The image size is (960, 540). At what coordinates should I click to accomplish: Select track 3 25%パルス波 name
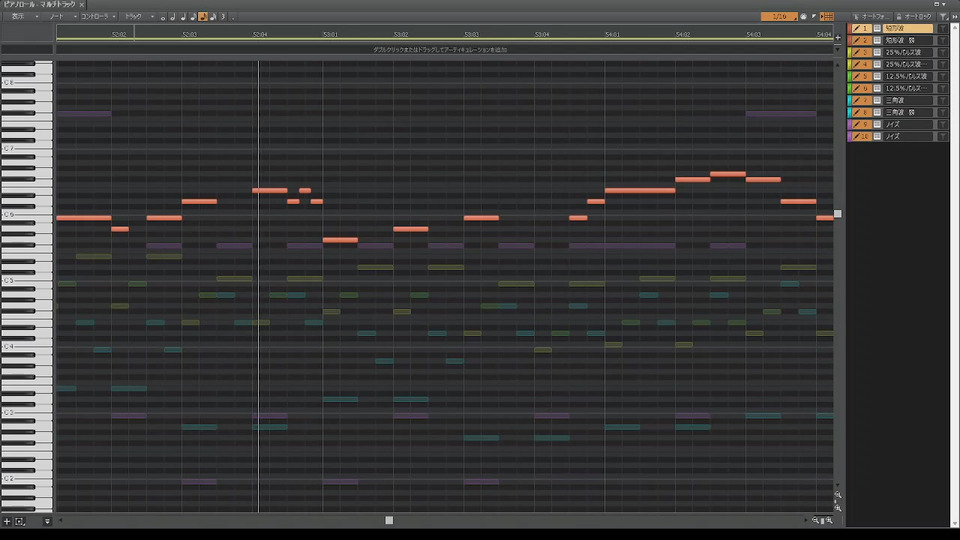coord(907,52)
